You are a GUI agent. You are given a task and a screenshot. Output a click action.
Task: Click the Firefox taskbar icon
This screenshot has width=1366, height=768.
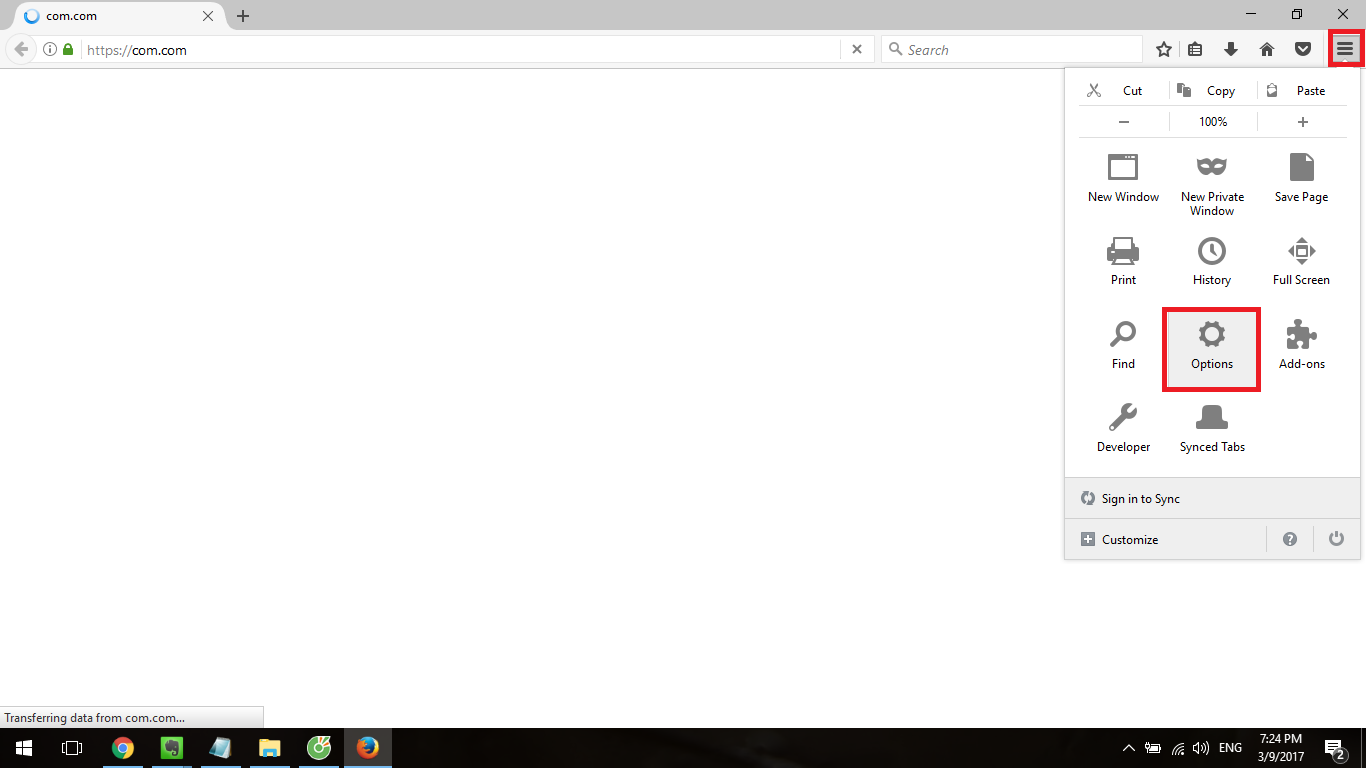click(x=368, y=748)
